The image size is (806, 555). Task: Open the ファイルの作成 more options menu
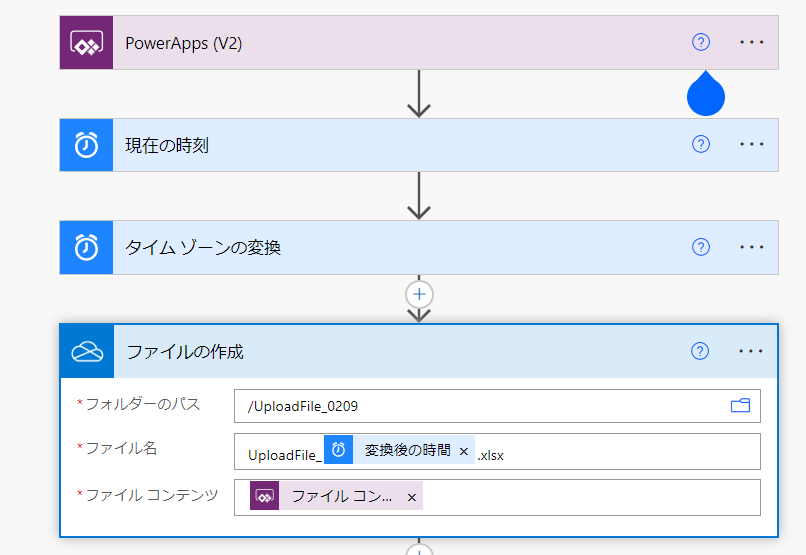[x=751, y=351]
